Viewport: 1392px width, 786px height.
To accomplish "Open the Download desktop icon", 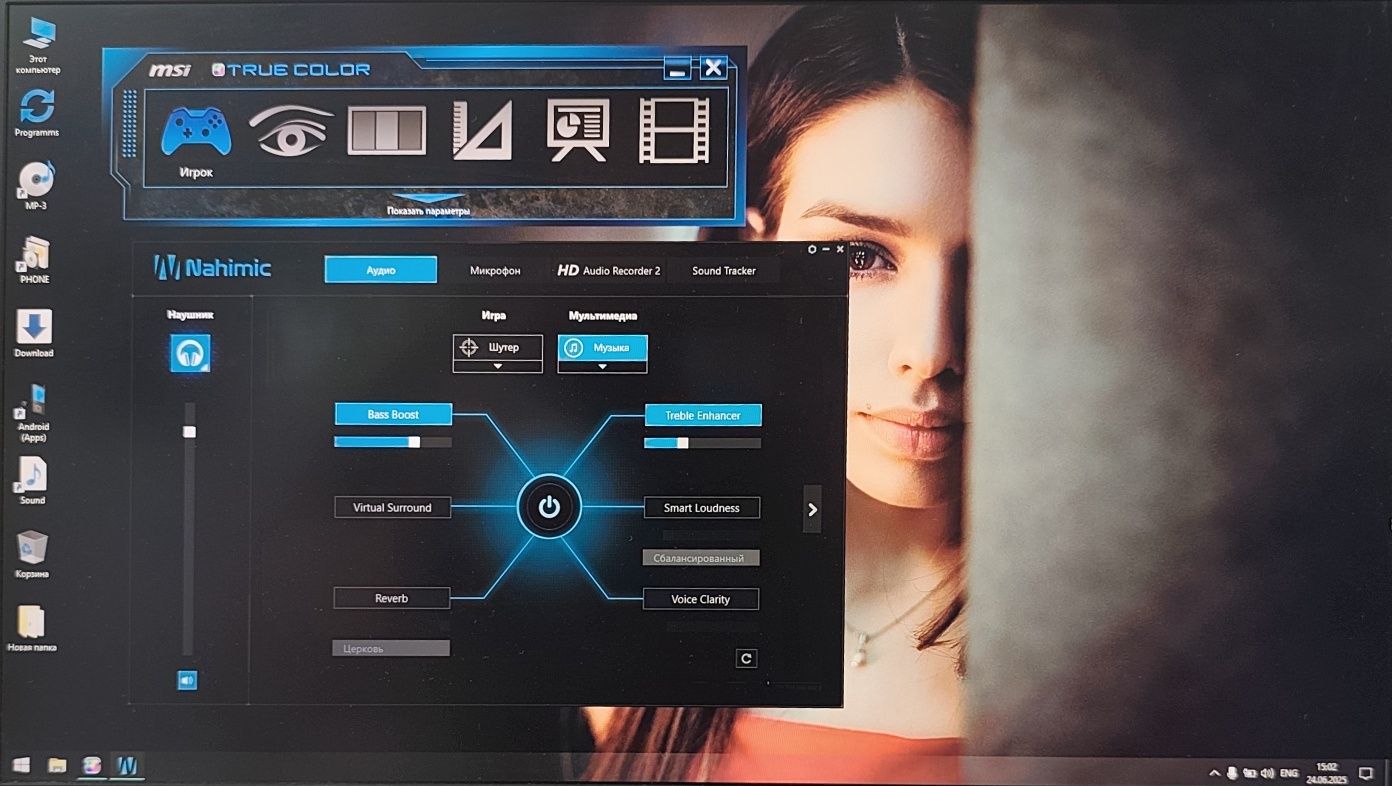I will tap(34, 334).
